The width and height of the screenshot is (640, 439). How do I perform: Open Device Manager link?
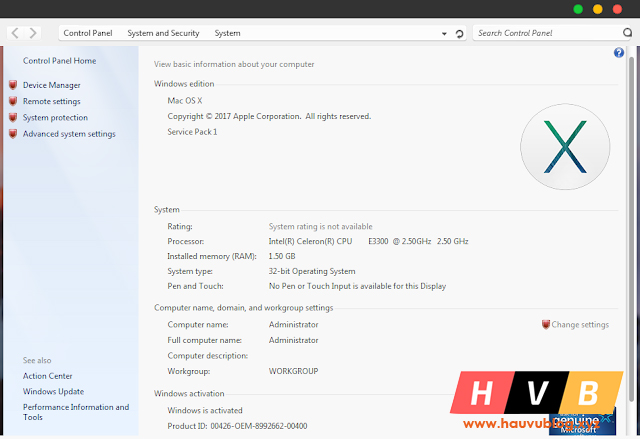(51, 85)
